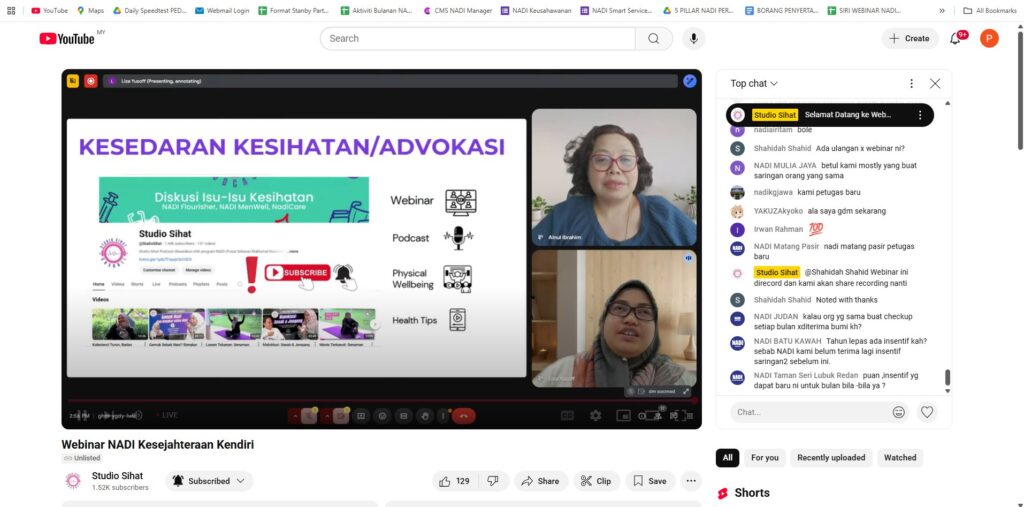Expand the Top chat mode dropdown
This screenshot has width=1024, height=507.
754,84
